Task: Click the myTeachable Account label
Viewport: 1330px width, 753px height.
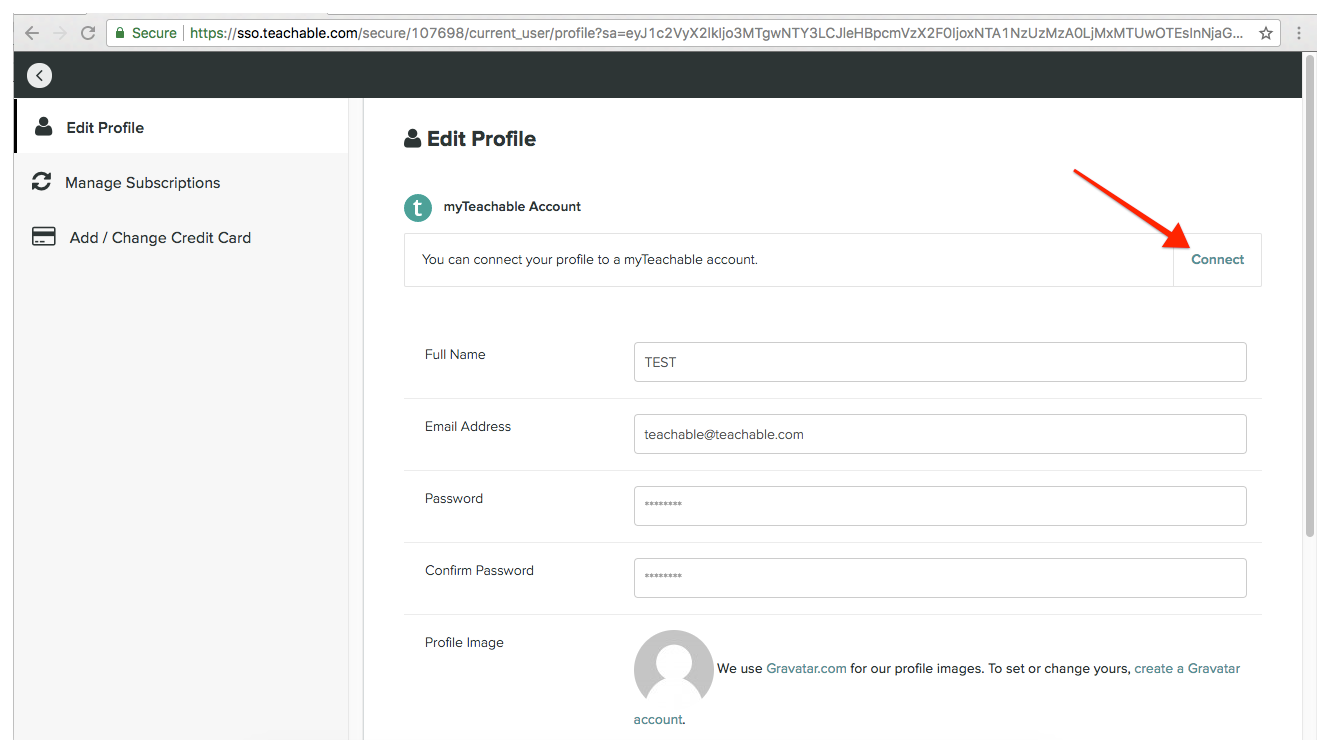Action: (x=512, y=206)
